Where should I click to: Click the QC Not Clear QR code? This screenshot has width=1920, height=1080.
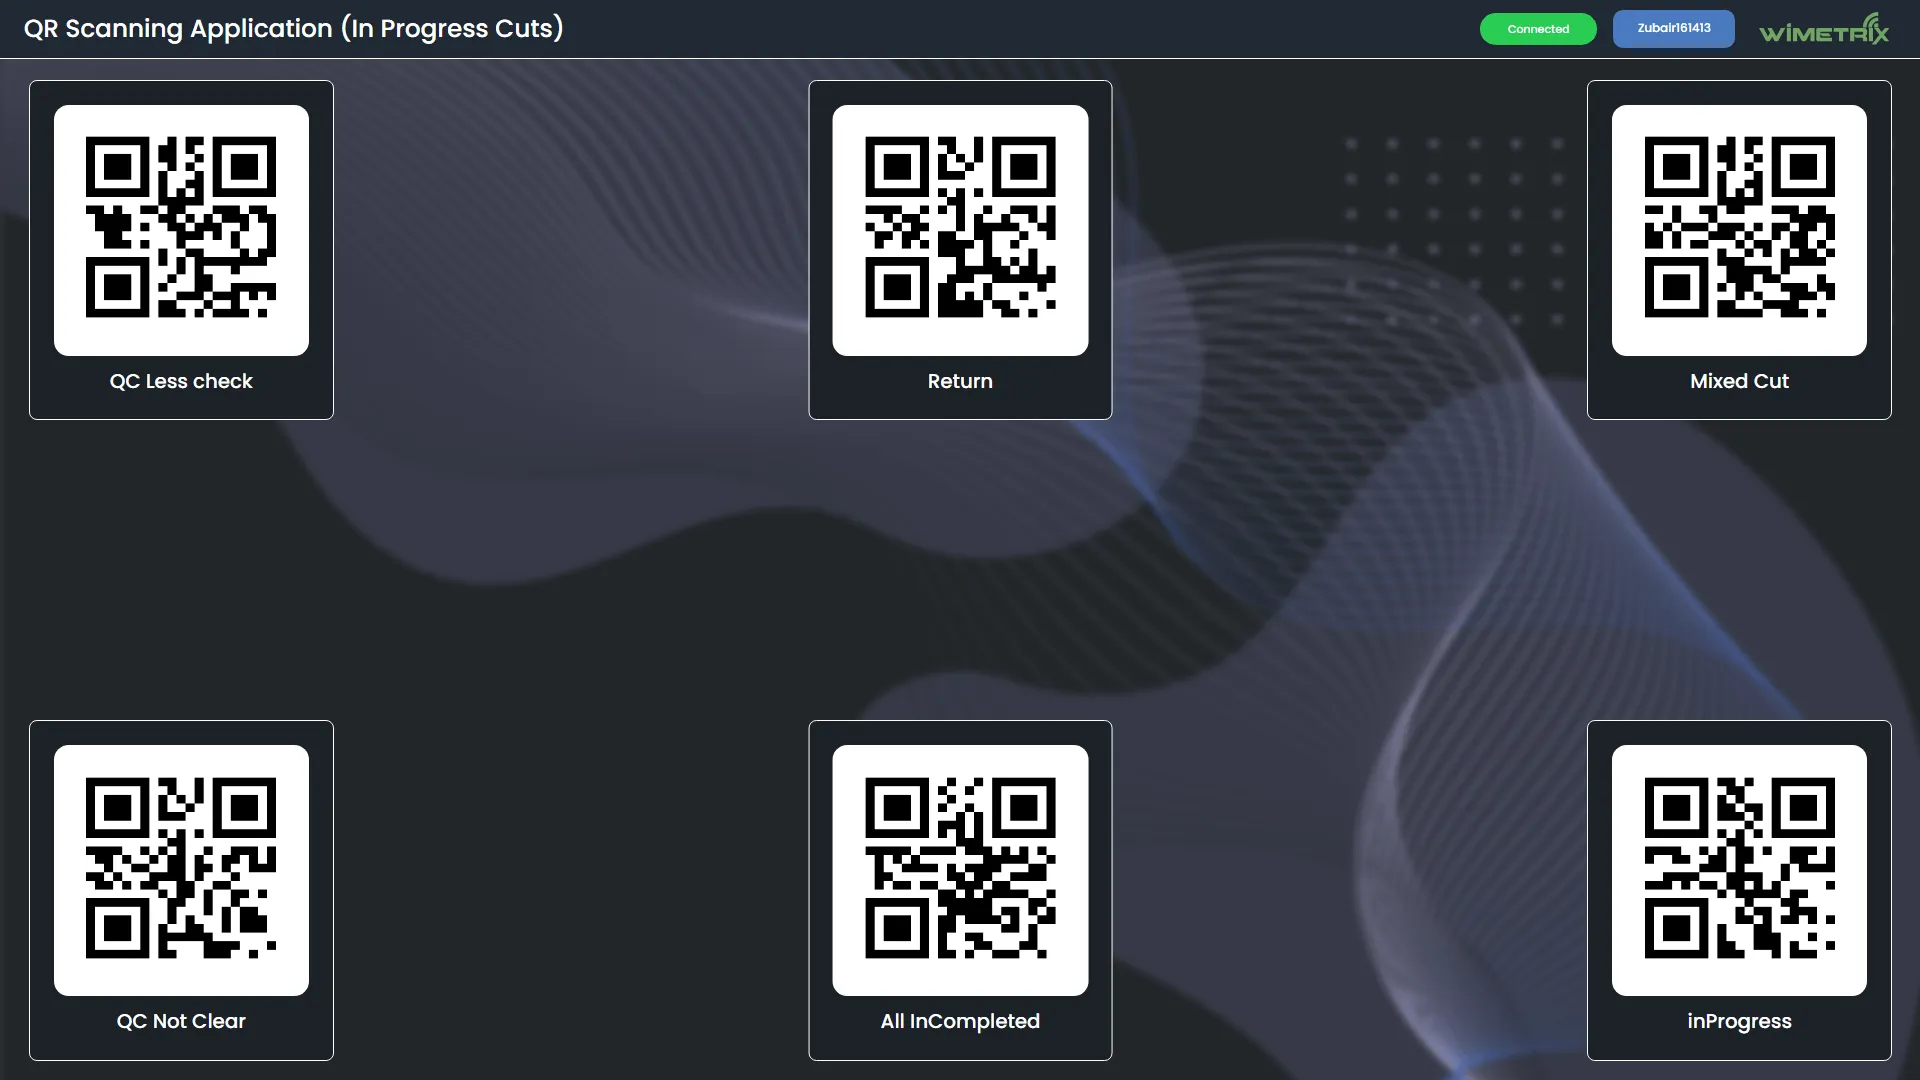click(x=181, y=869)
